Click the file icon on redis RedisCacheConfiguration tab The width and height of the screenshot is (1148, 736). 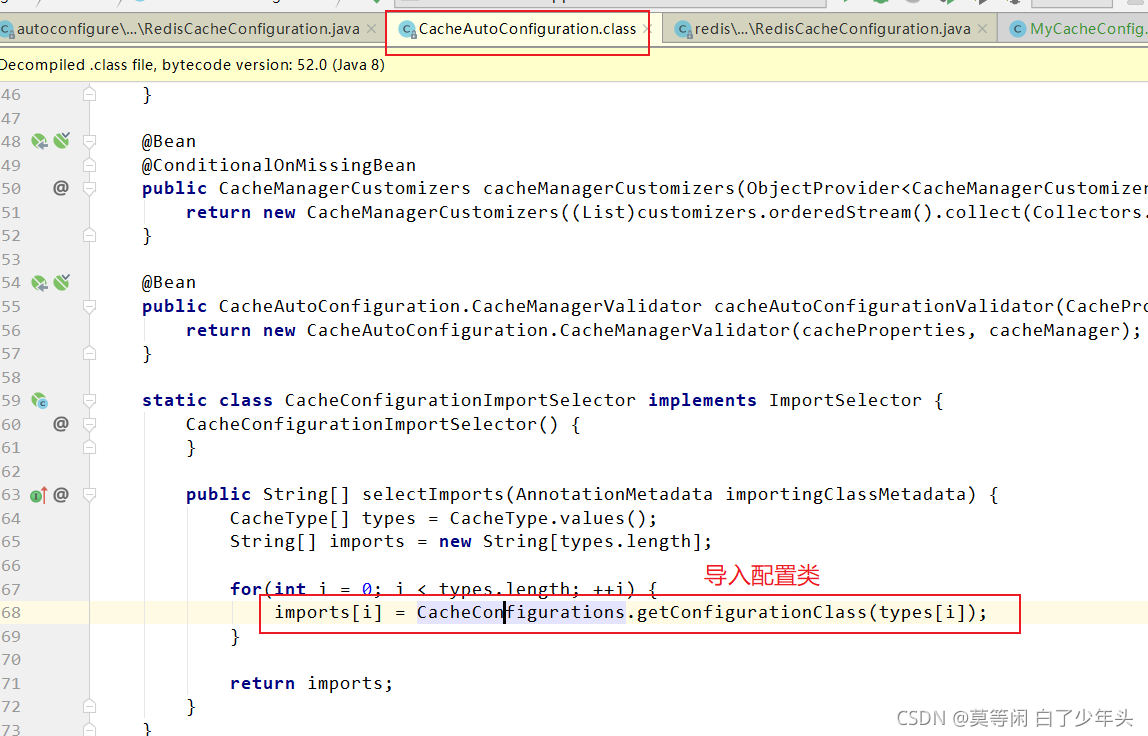pyautogui.click(x=683, y=29)
